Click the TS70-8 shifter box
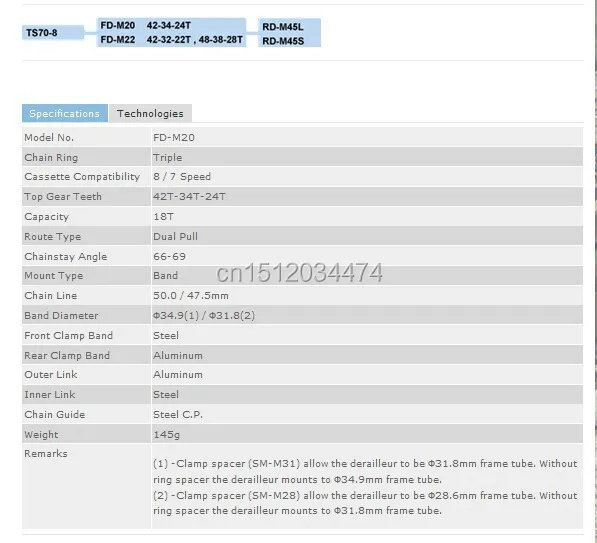597x543 pixels. [x=53, y=33]
